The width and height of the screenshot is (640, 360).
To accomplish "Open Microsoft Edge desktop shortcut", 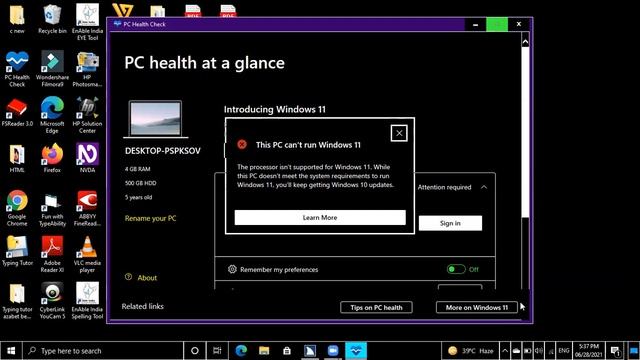I will 52,115.
